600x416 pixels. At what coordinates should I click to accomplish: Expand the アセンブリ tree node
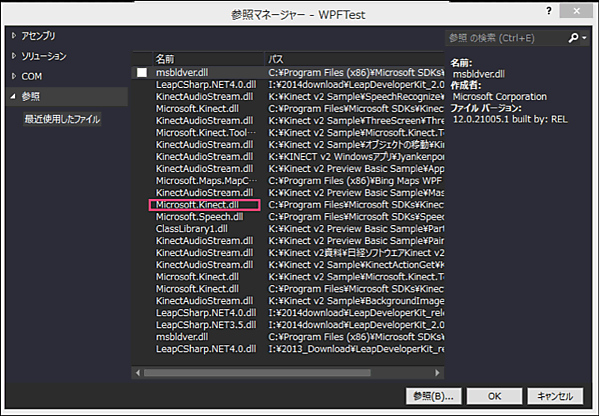click(14, 36)
